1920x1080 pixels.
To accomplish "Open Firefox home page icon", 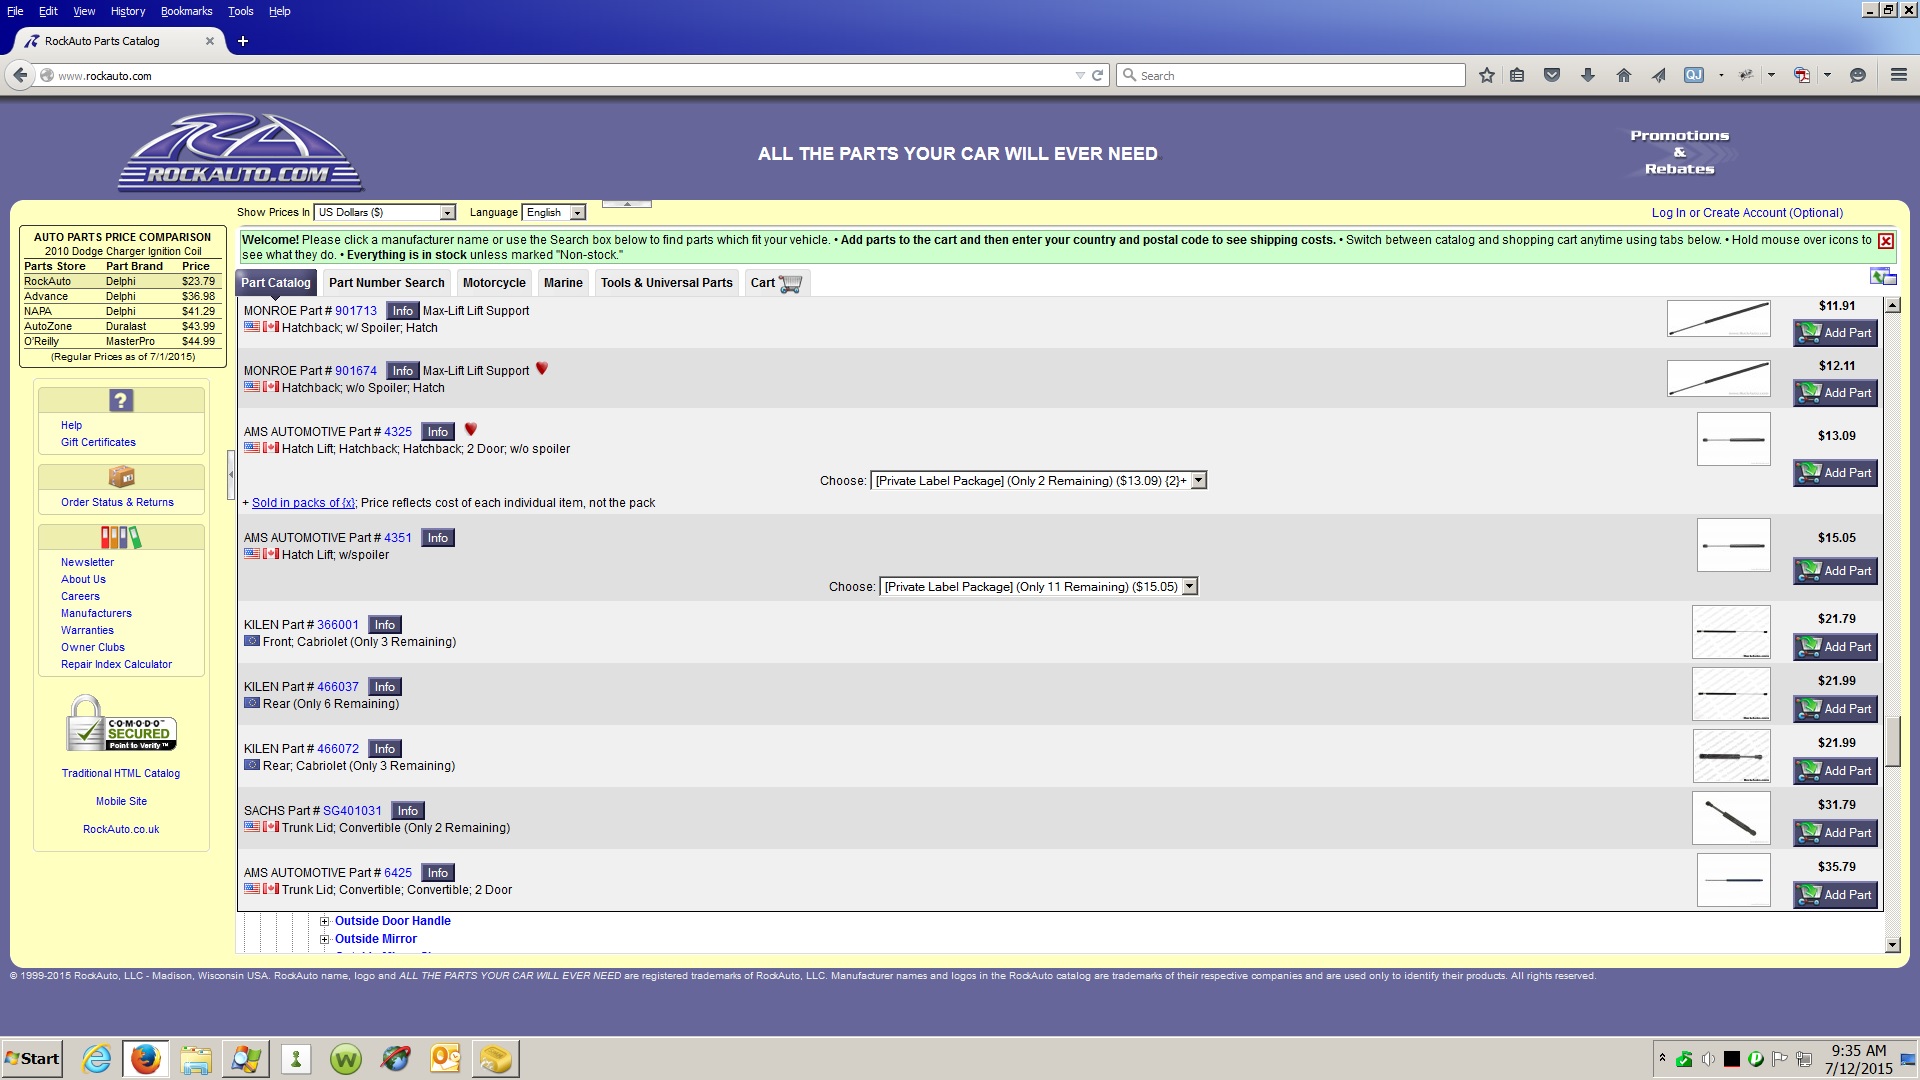I will [1623, 75].
